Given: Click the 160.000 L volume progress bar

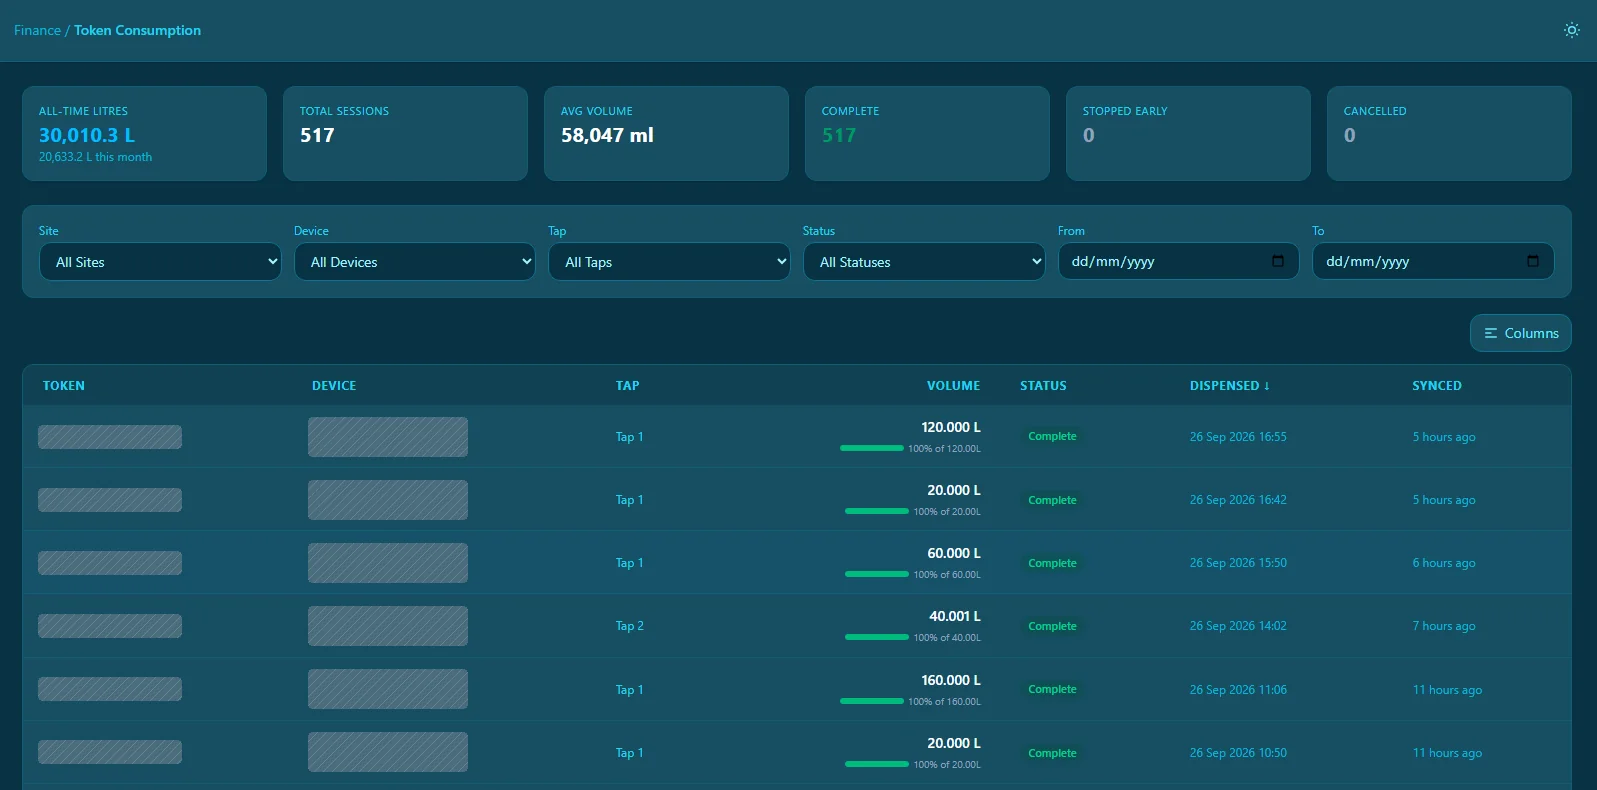Looking at the screenshot, I should [x=872, y=701].
